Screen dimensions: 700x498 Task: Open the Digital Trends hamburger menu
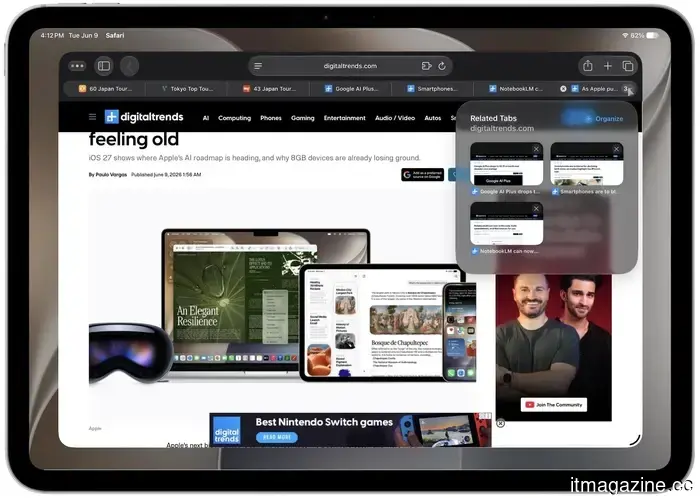[92, 117]
